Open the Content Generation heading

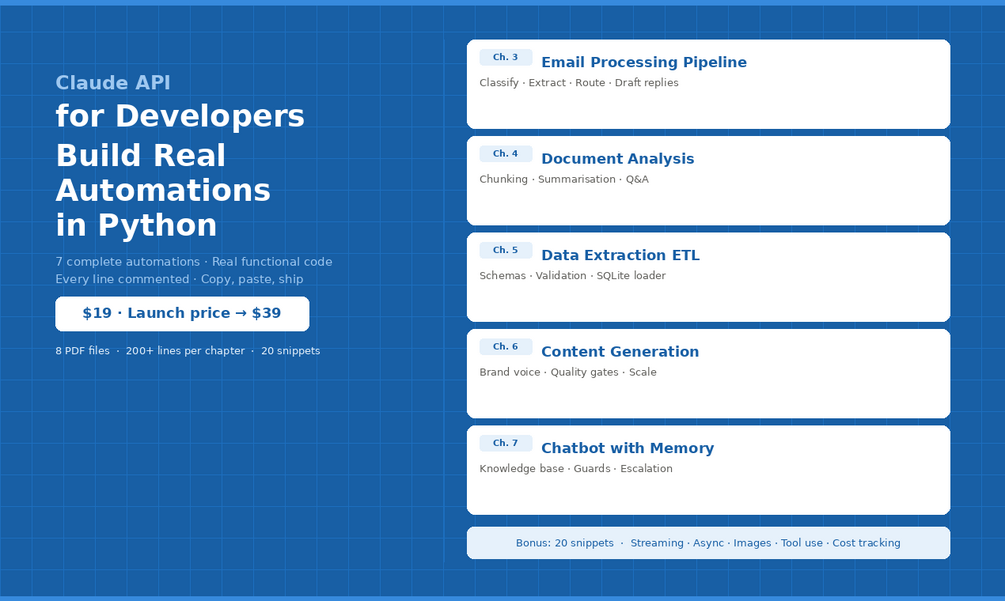point(620,352)
